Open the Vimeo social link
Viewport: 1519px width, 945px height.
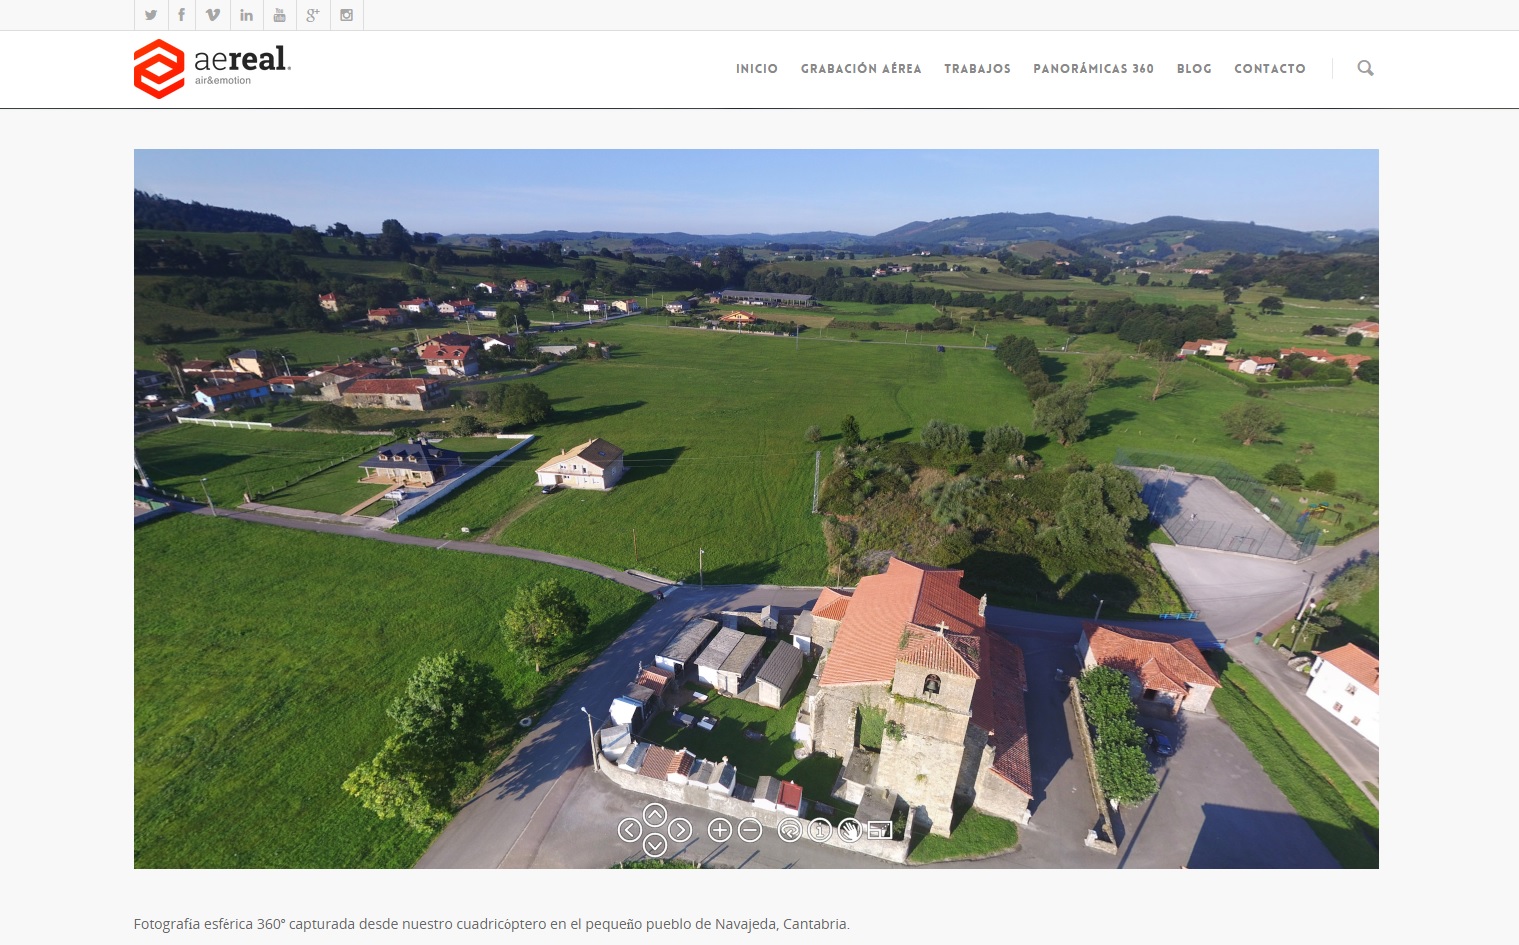(x=213, y=15)
